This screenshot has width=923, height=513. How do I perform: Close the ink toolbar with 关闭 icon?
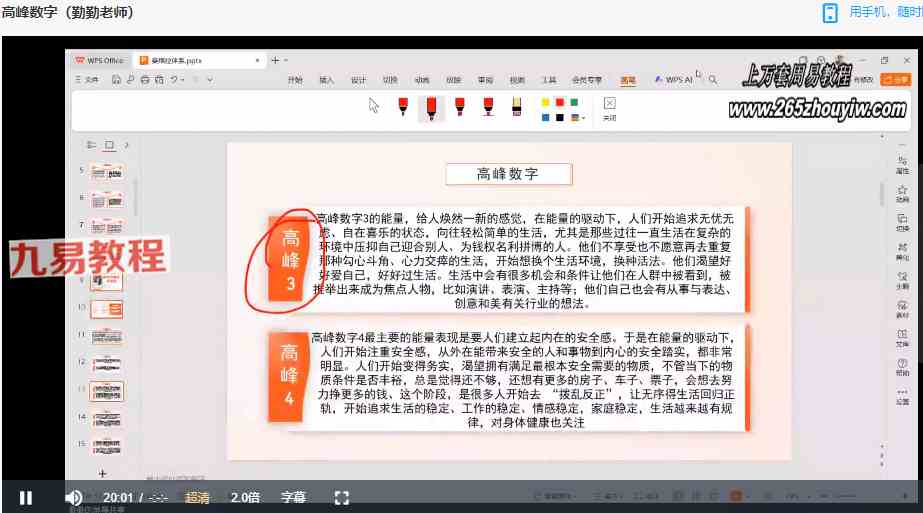click(609, 107)
